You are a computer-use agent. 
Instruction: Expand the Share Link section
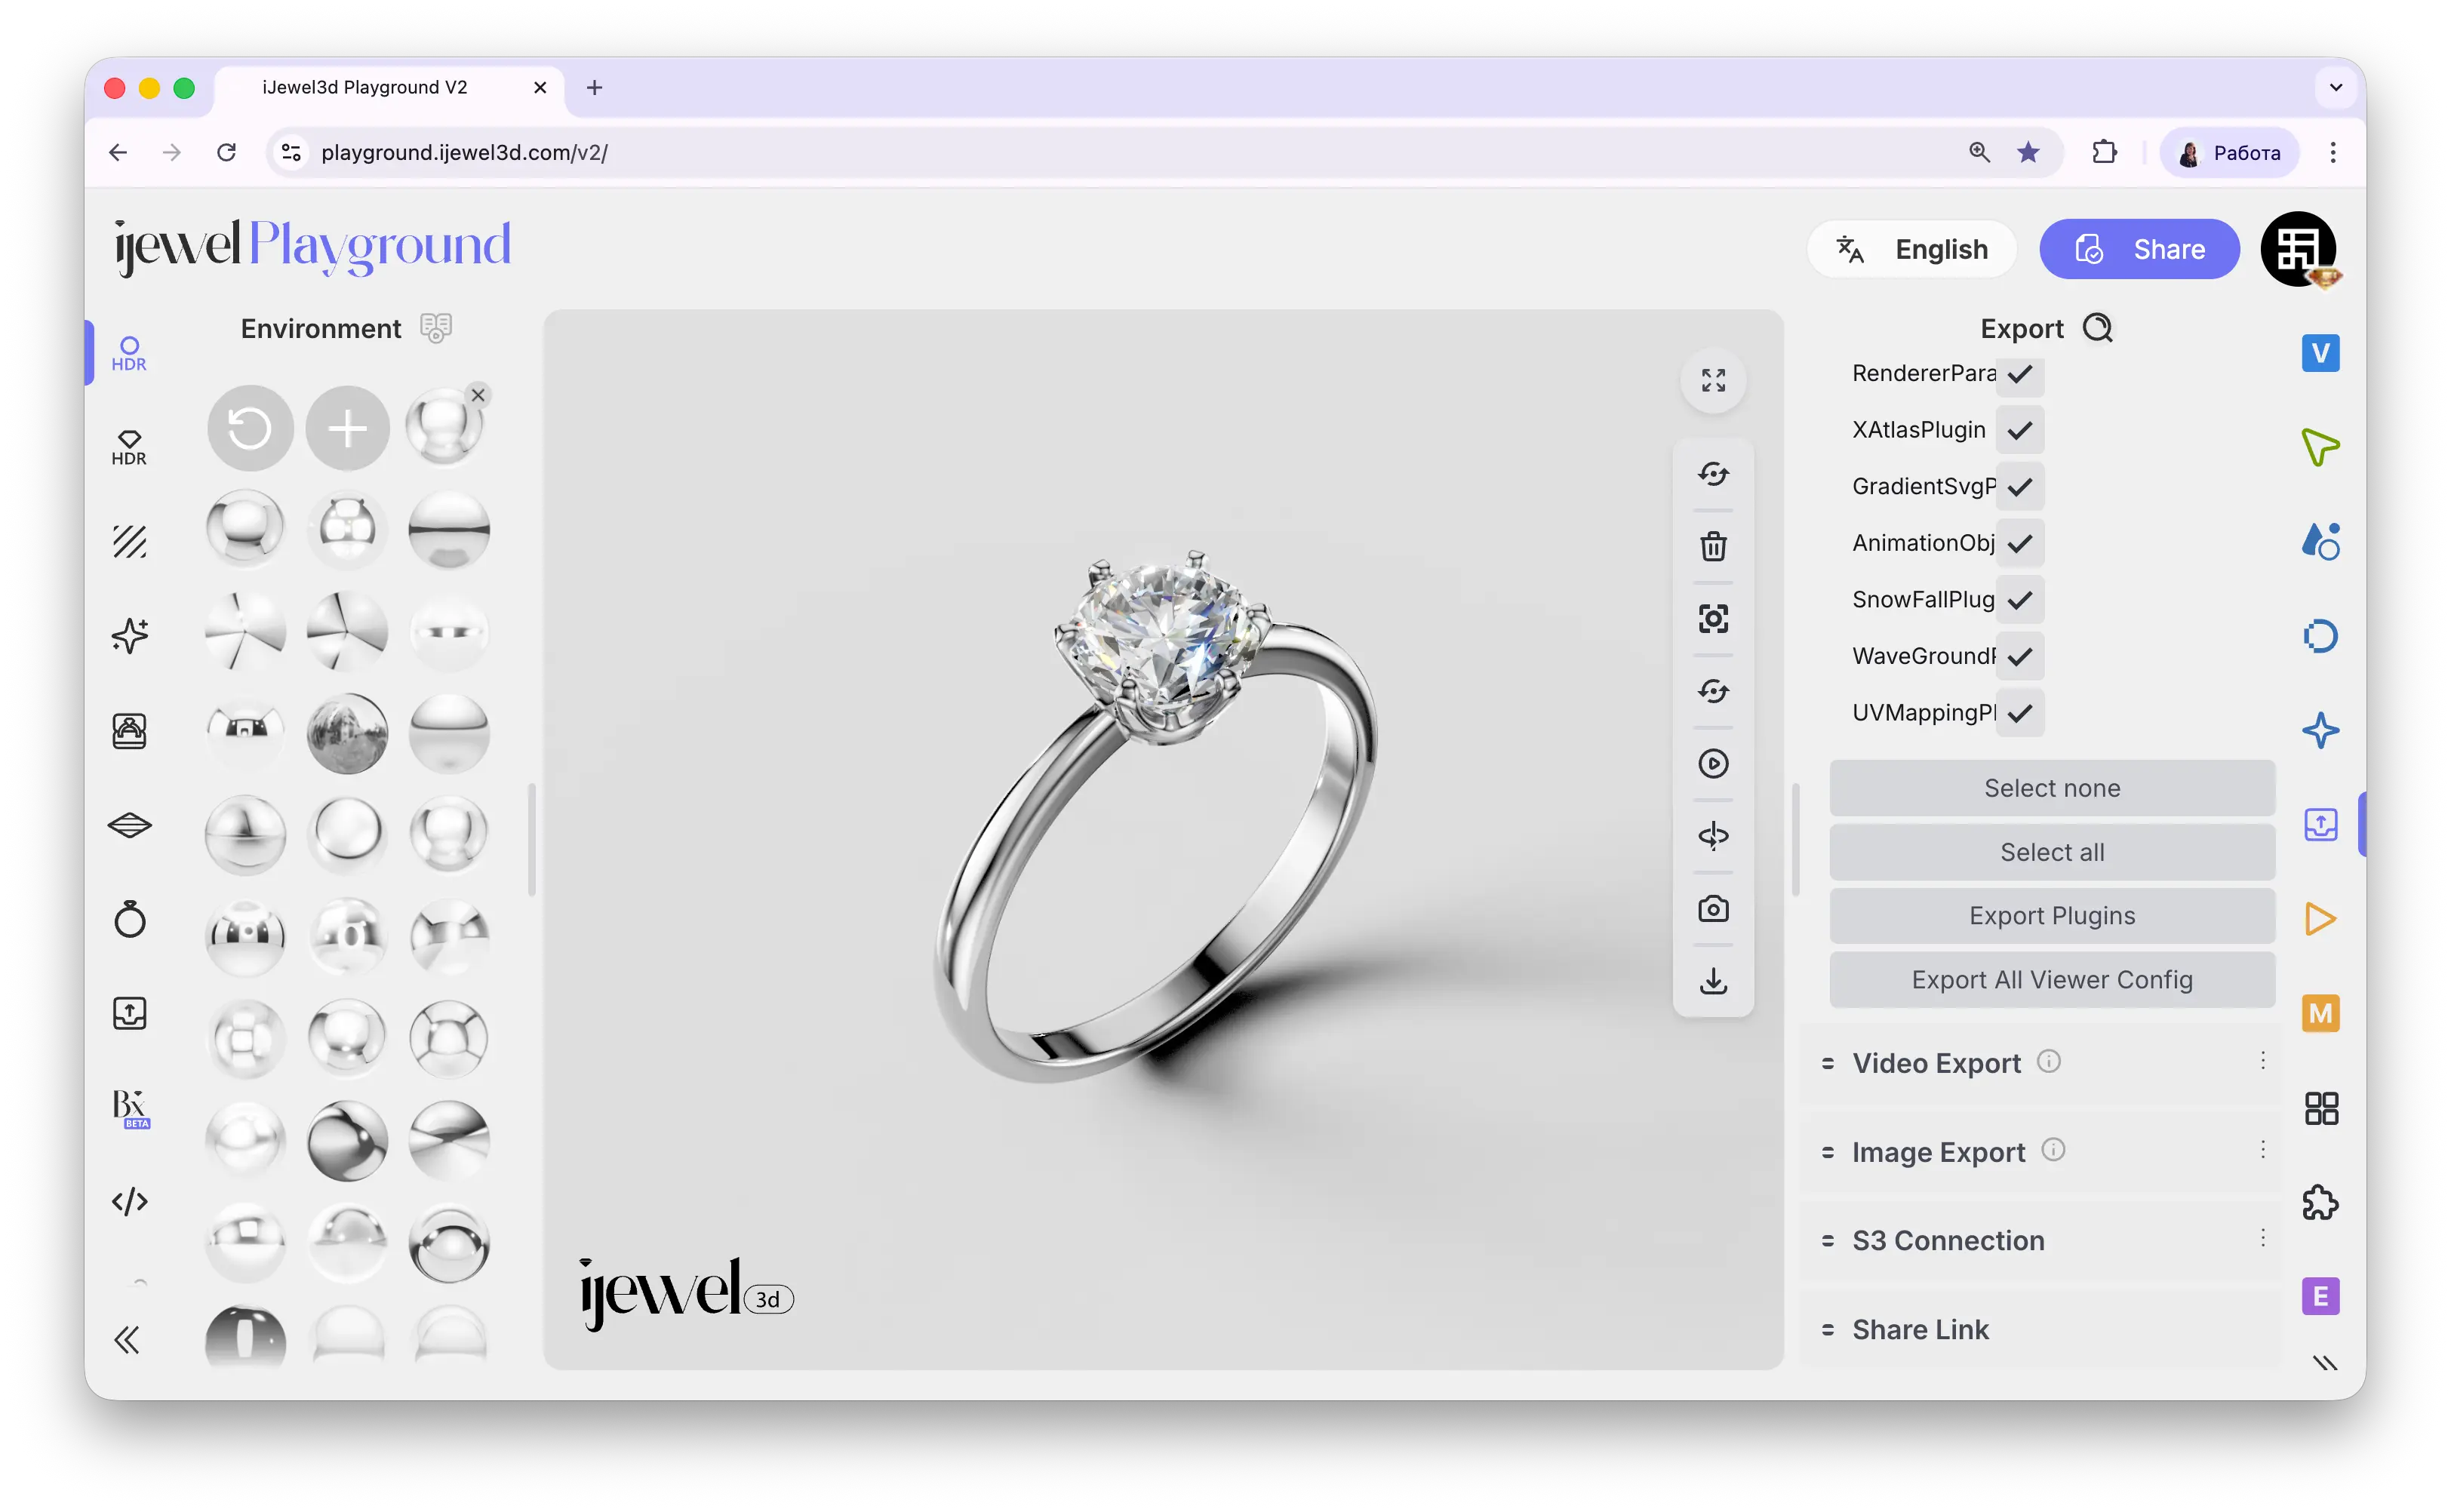point(2041,1330)
